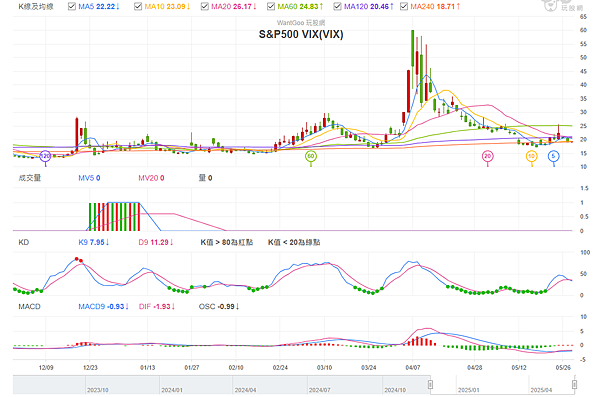Click the D9 11.29 indicator value

tap(156, 242)
